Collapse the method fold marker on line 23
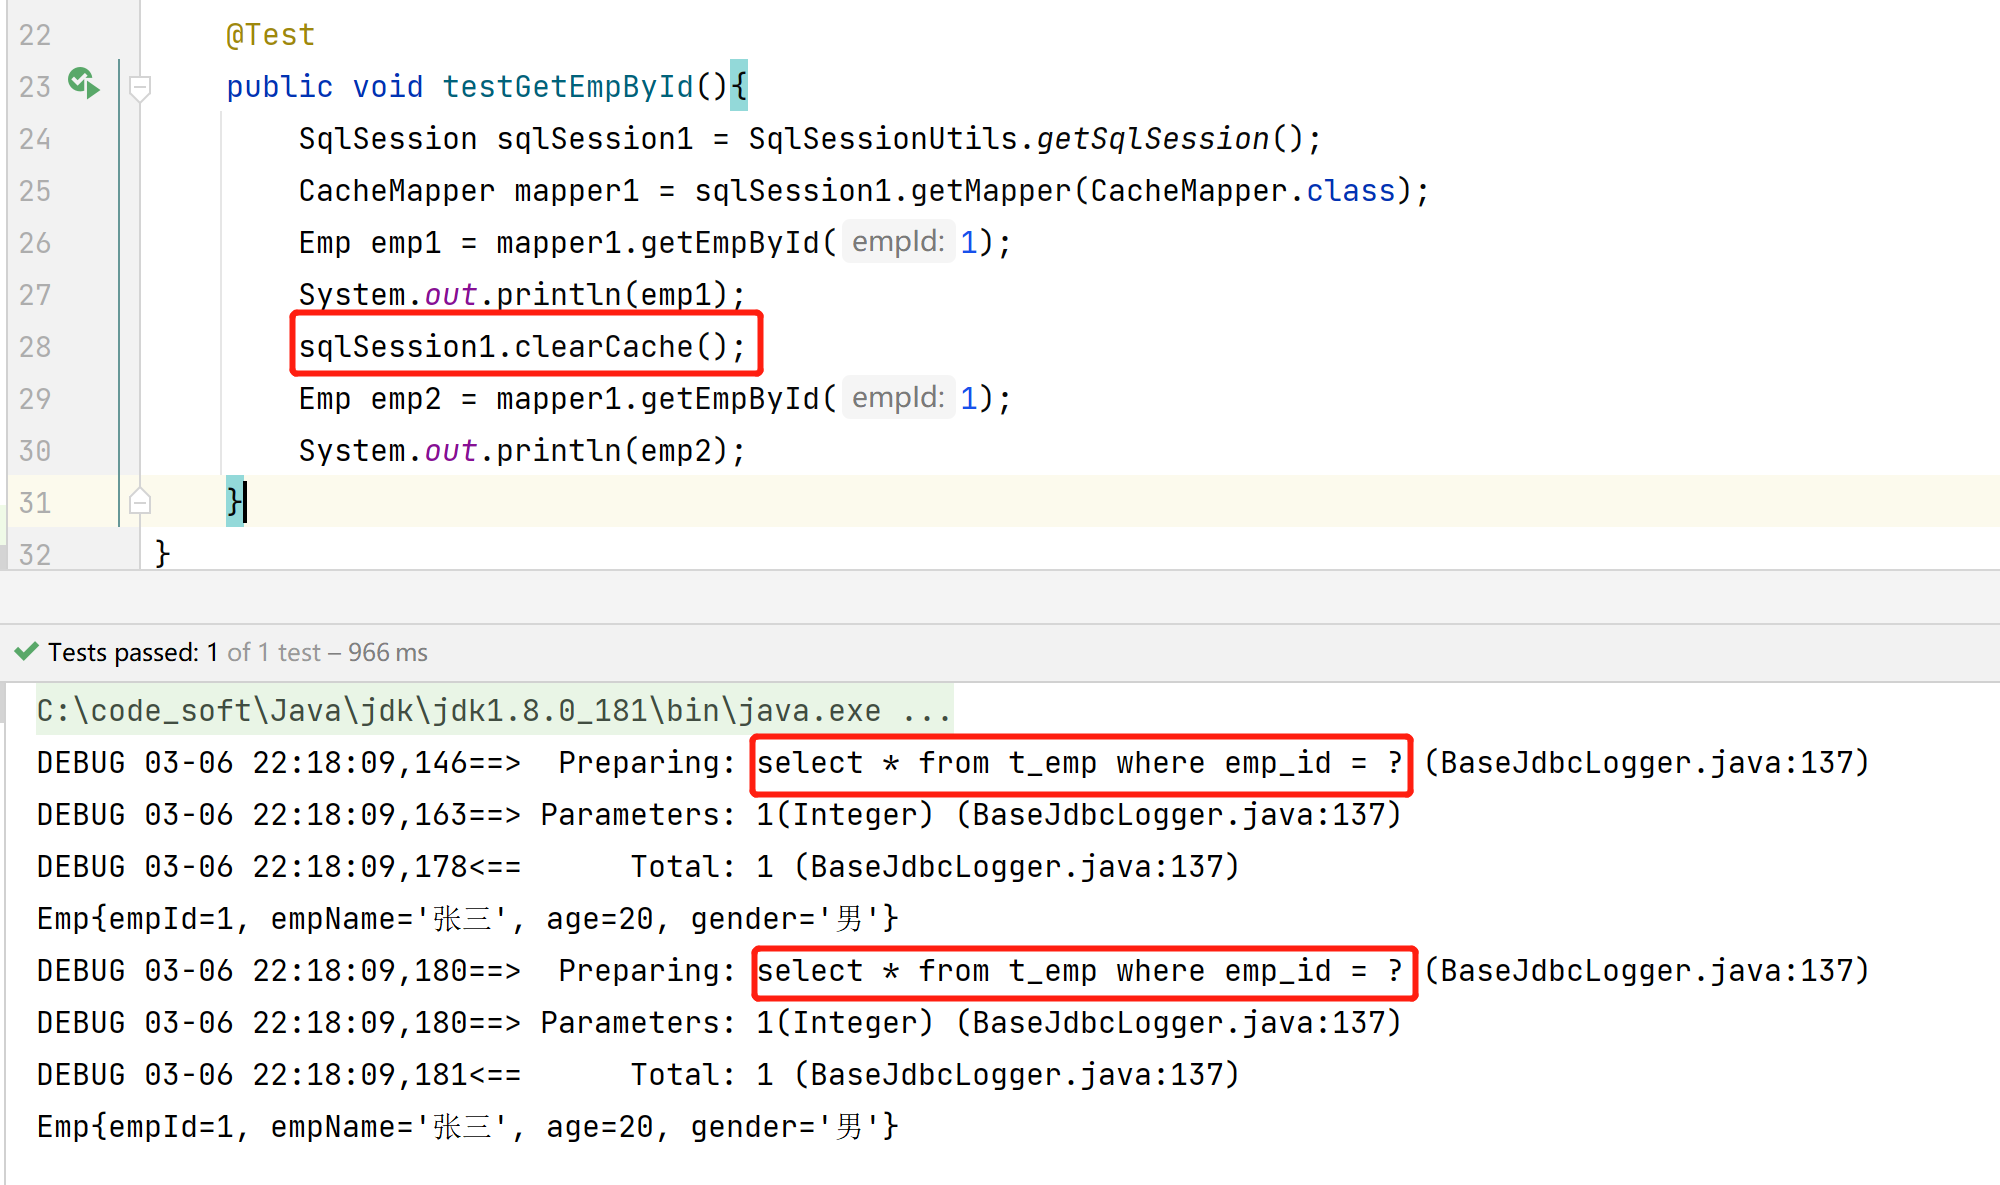This screenshot has width=2000, height=1185. pyautogui.click(x=140, y=88)
